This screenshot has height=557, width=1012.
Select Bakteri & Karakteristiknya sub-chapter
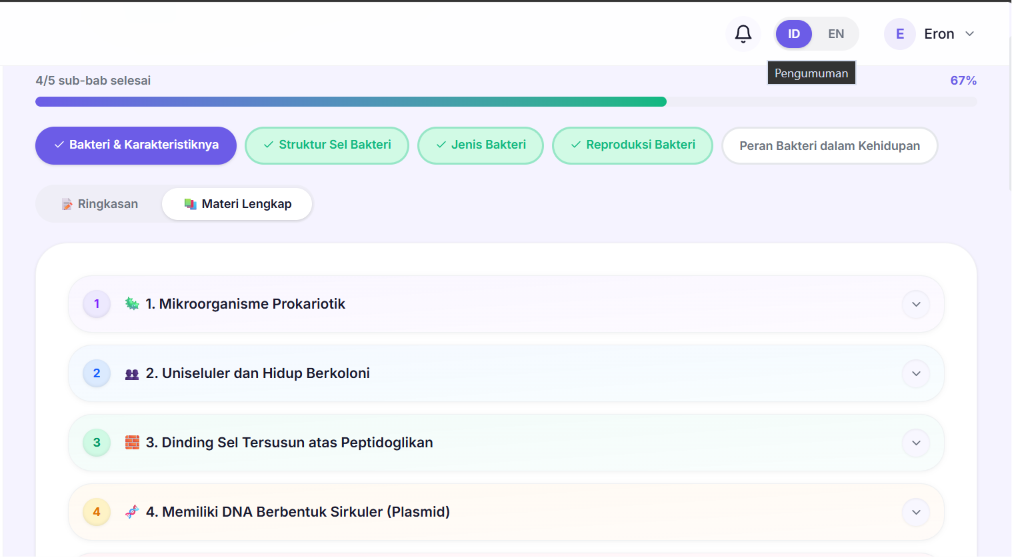coord(136,145)
